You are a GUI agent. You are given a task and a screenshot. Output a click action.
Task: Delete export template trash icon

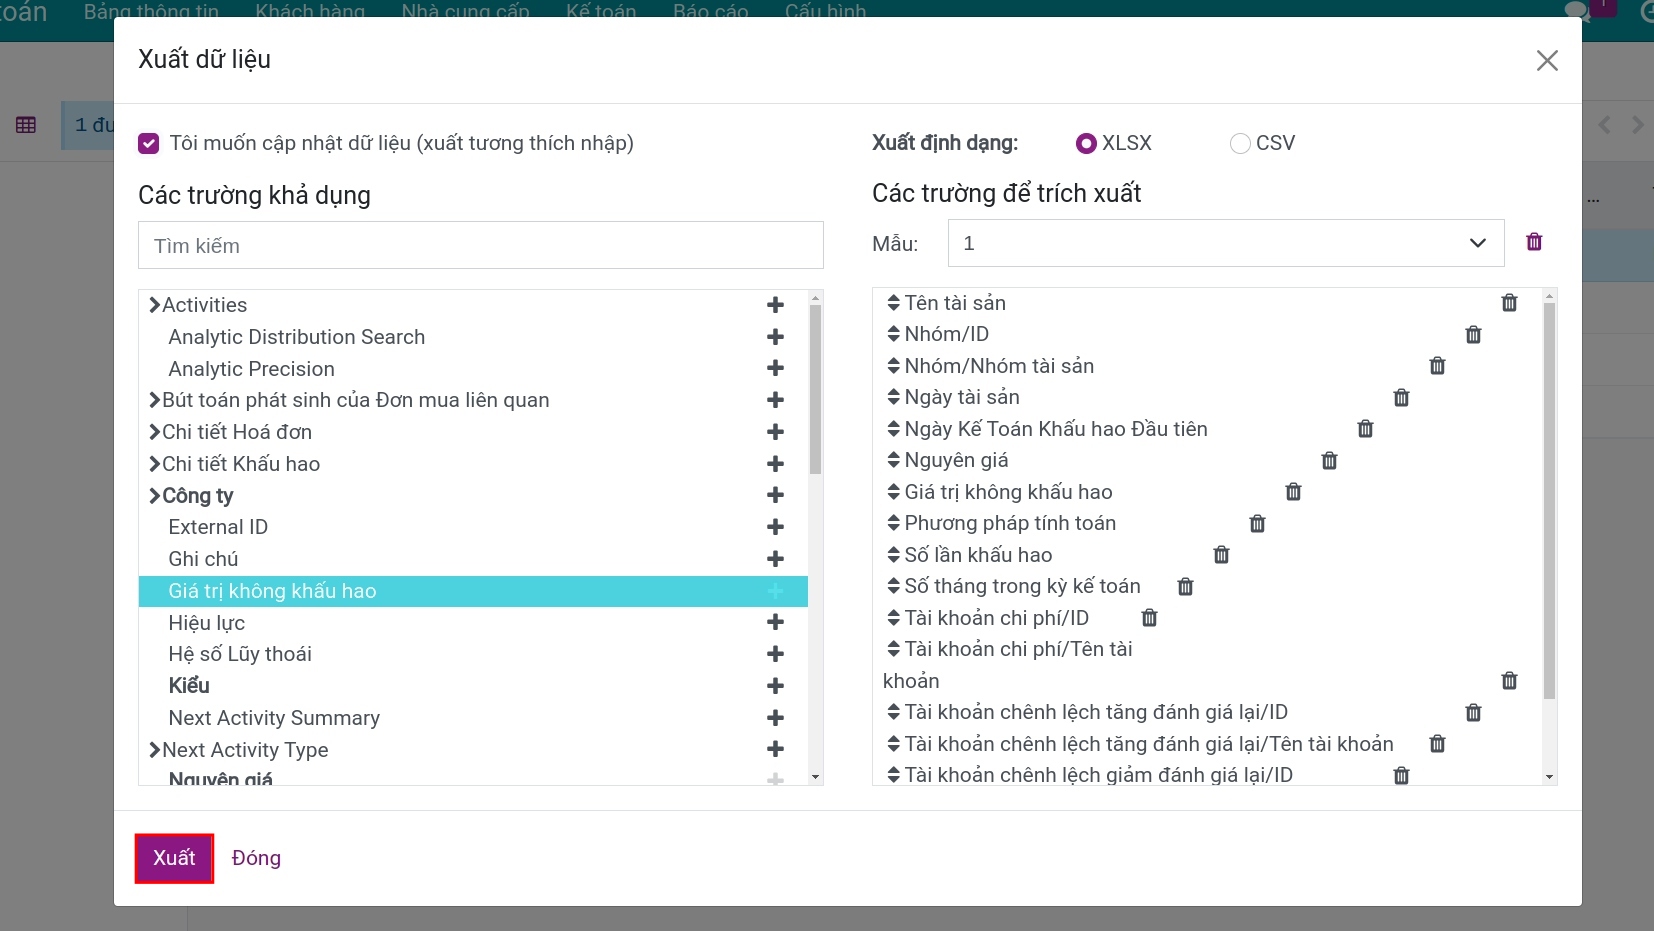(x=1534, y=242)
